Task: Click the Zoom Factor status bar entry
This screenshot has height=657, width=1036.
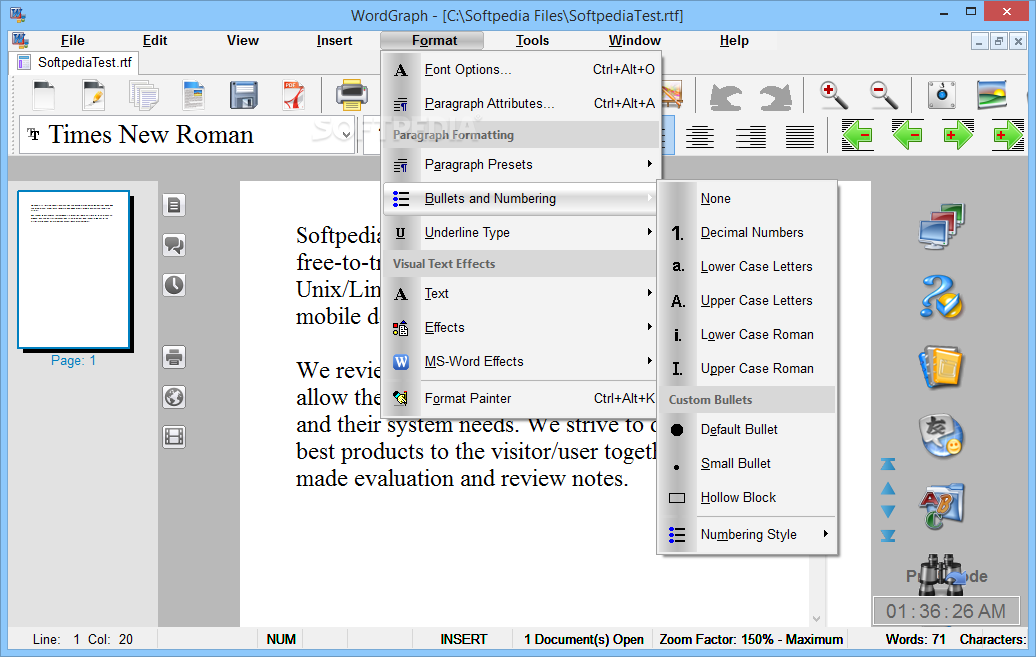Action: point(751,639)
